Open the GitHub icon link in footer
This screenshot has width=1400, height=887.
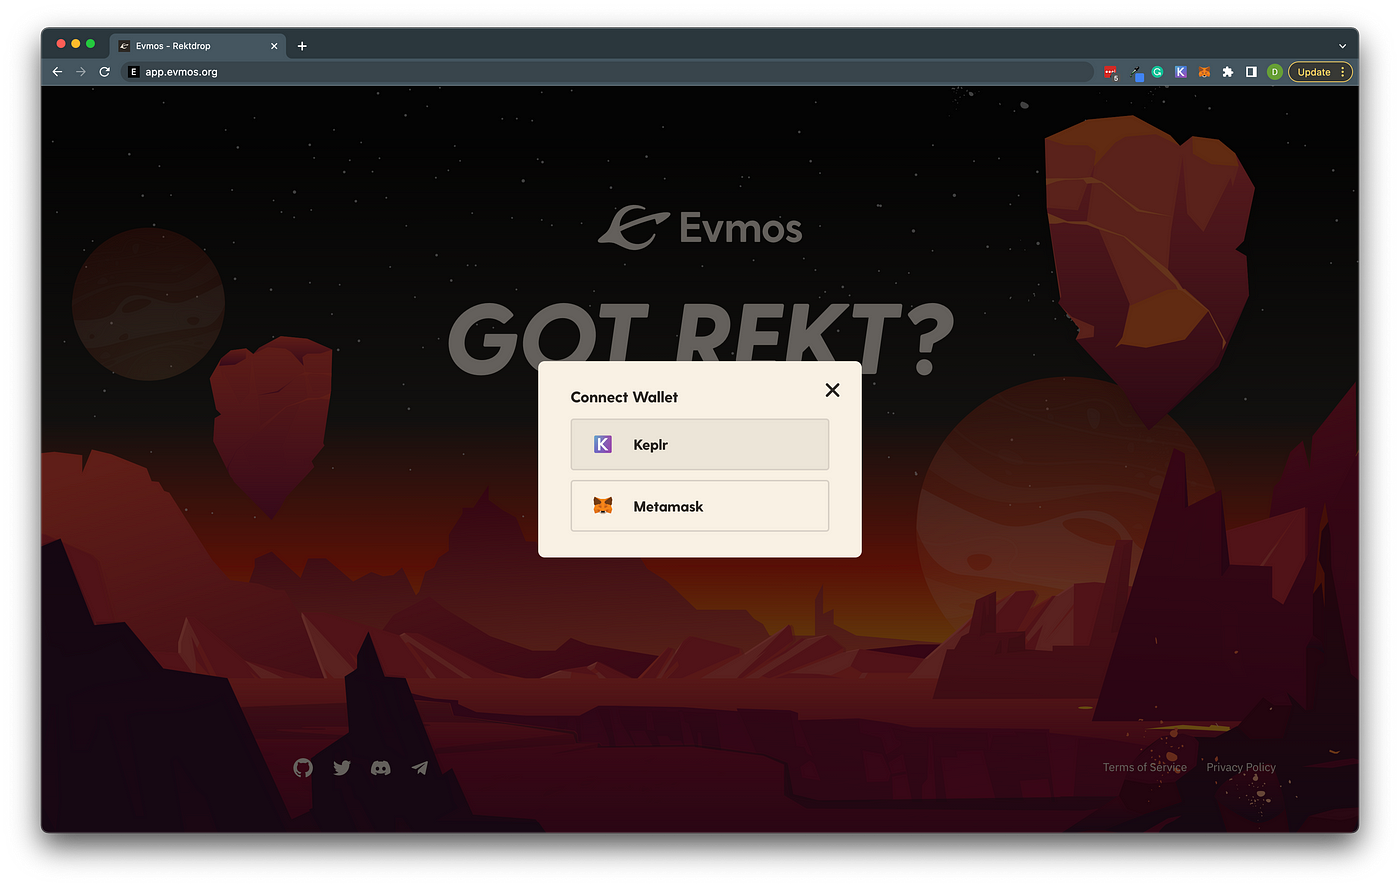click(x=303, y=767)
